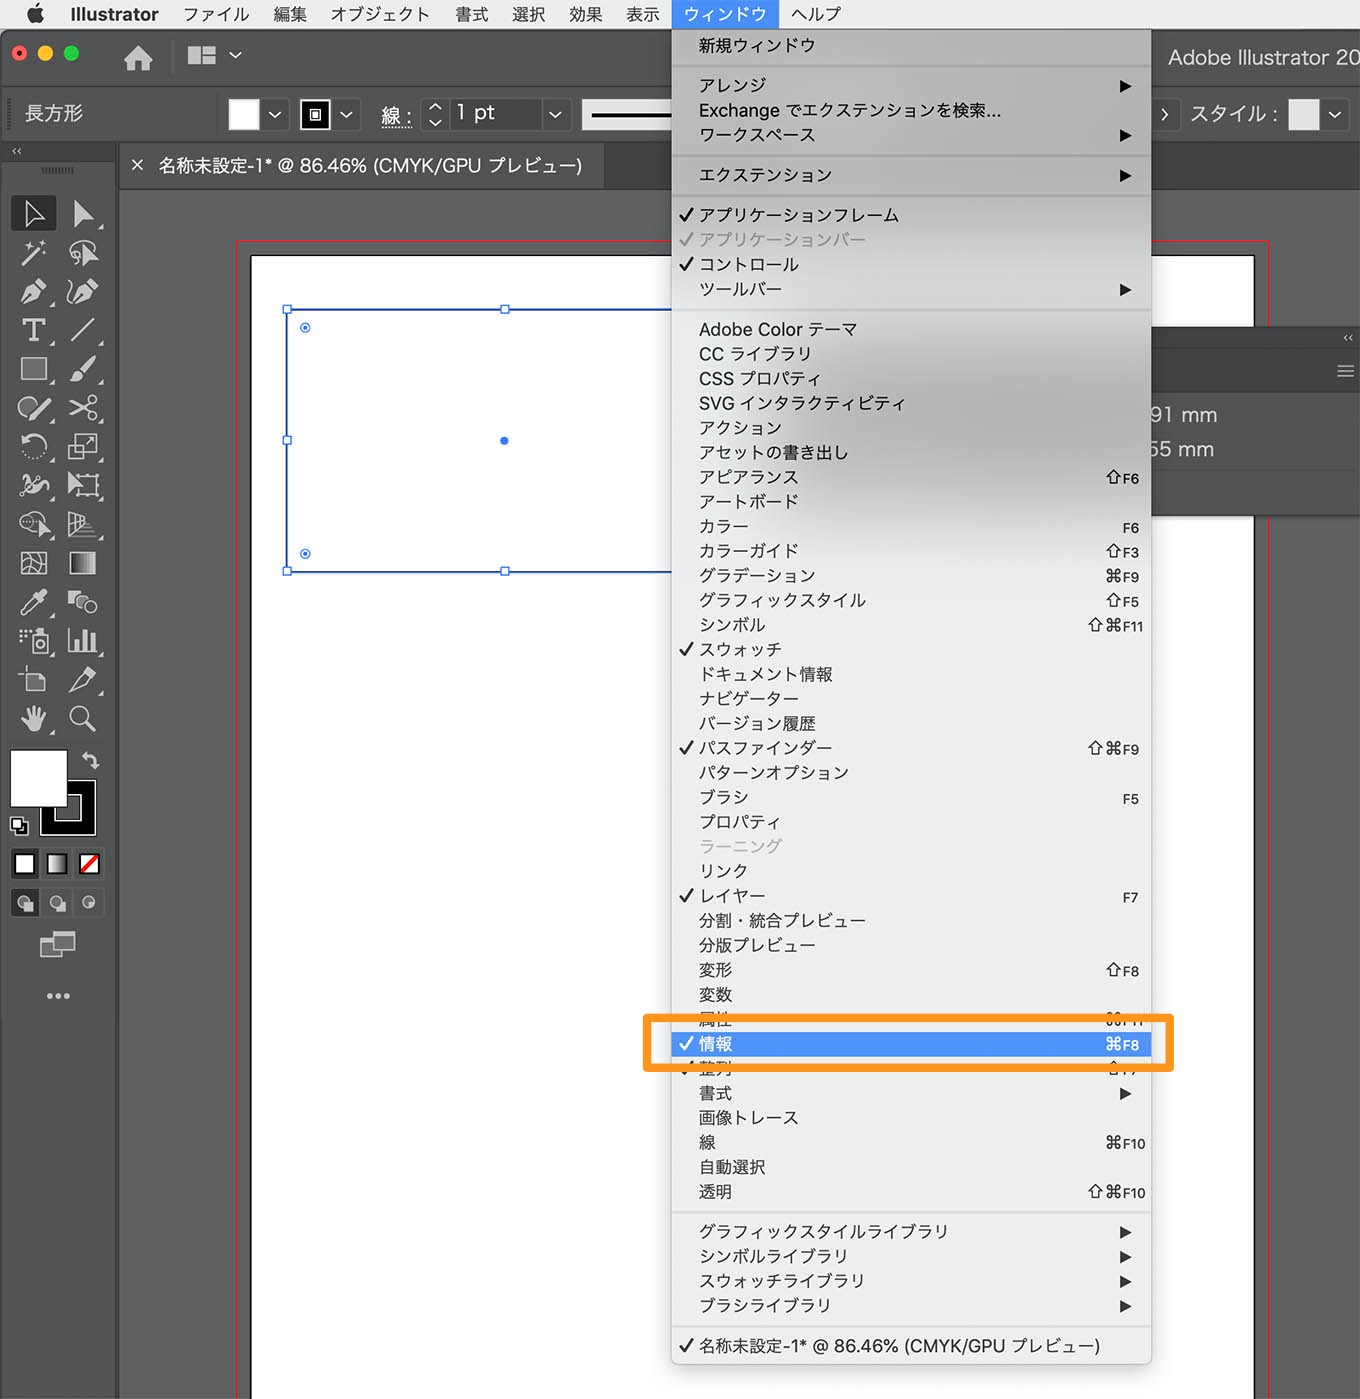Image resolution: width=1360 pixels, height=1399 pixels.
Task: Open the ヘルプ menu
Action: [x=816, y=14]
